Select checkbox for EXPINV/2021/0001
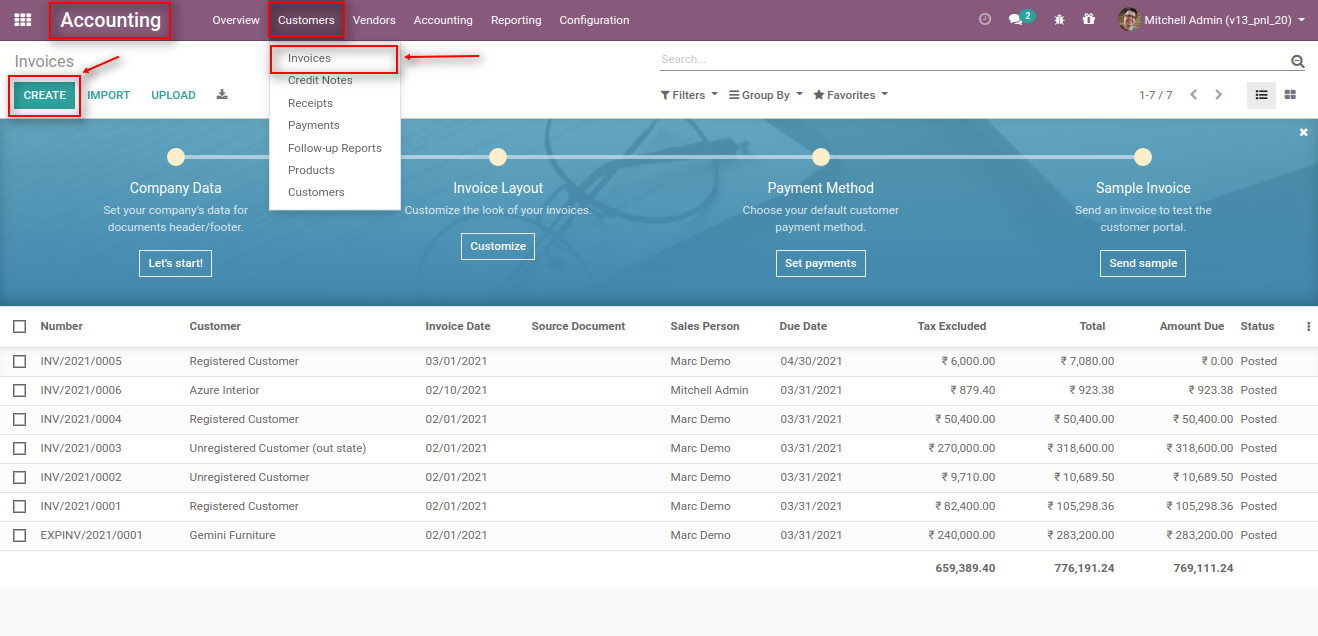The image size is (1318, 636). tap(19, 534)
